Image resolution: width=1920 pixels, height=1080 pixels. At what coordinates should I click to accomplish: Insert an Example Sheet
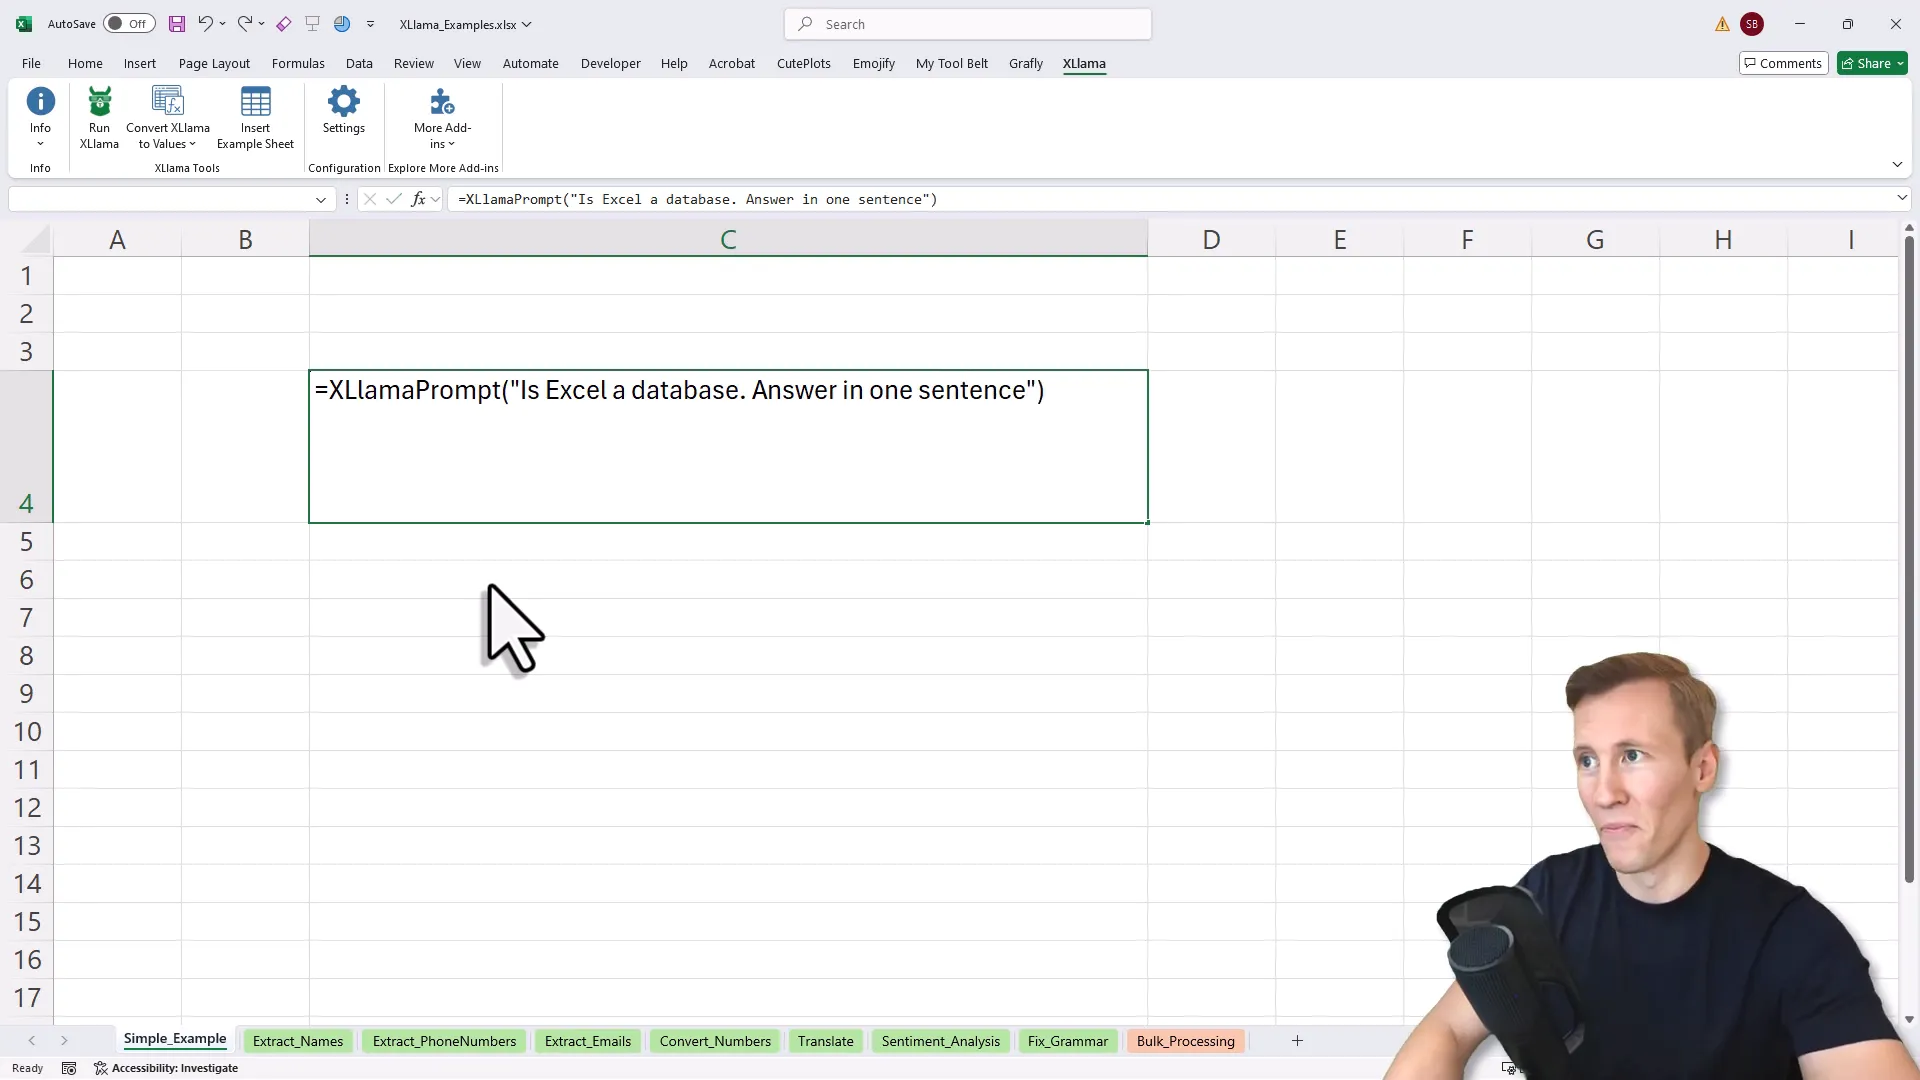coord(255,118)
